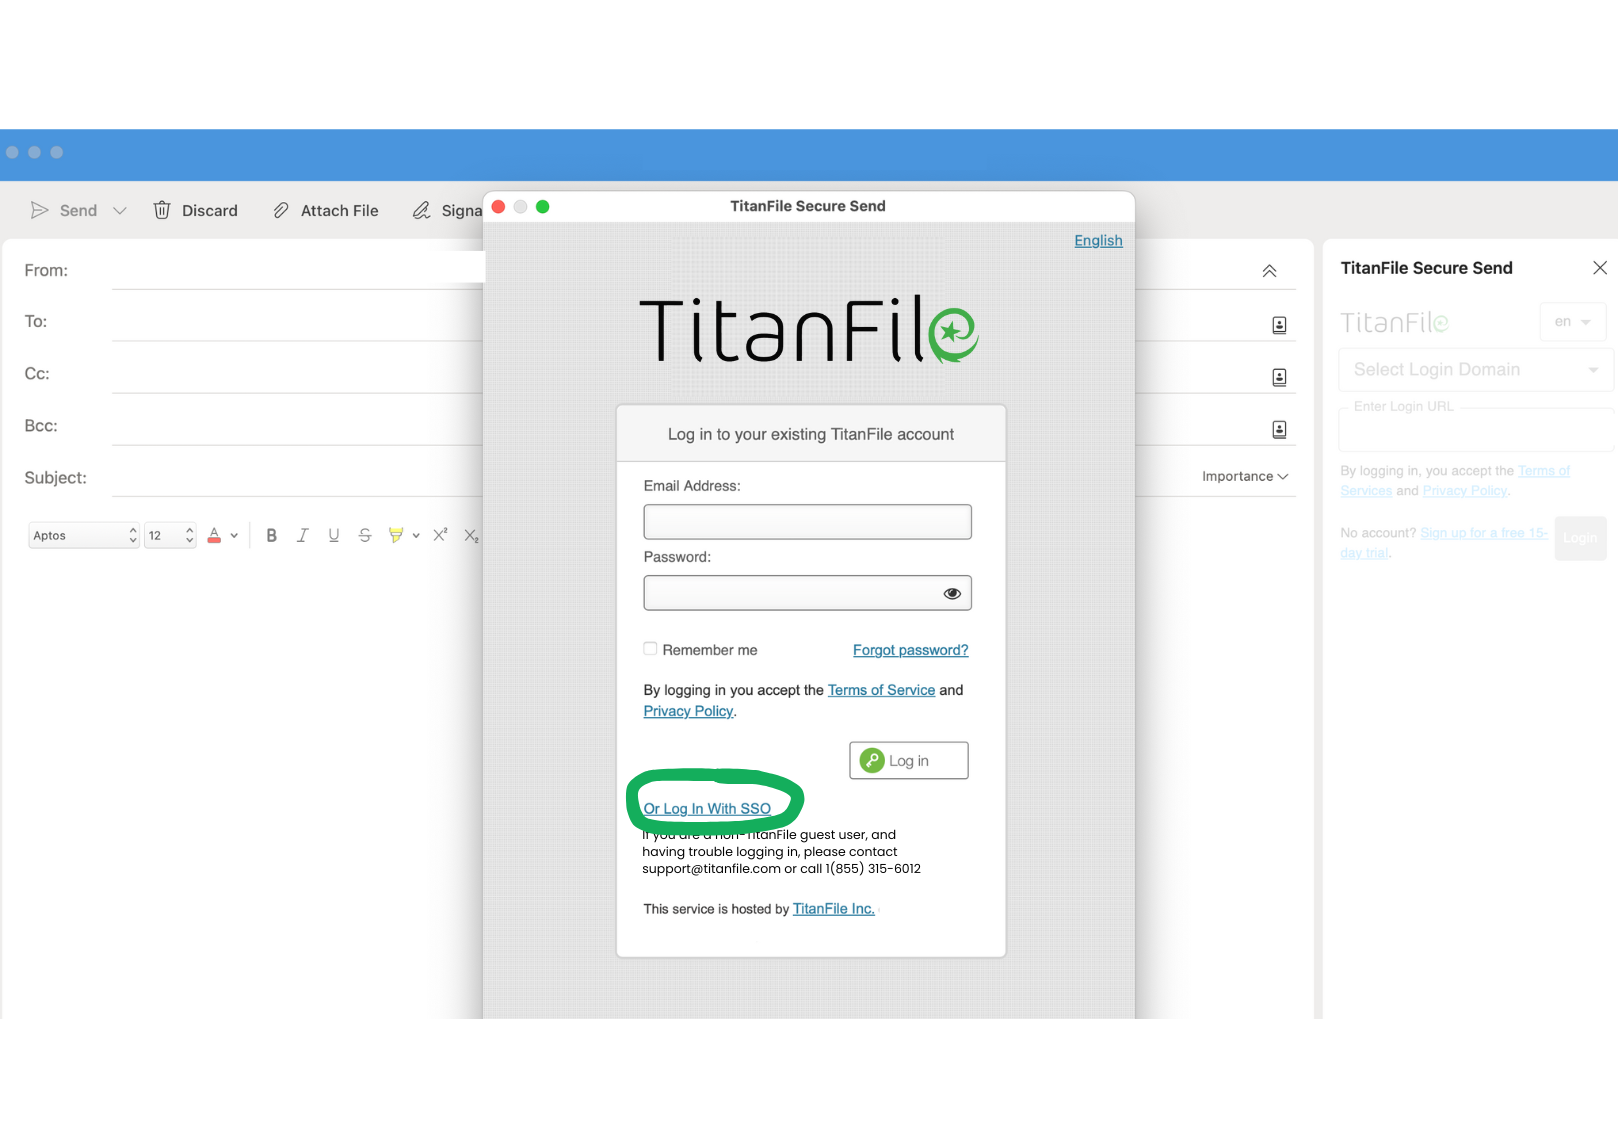Apply subscript formatting
1618x1148 pixels.
point(471,535)
